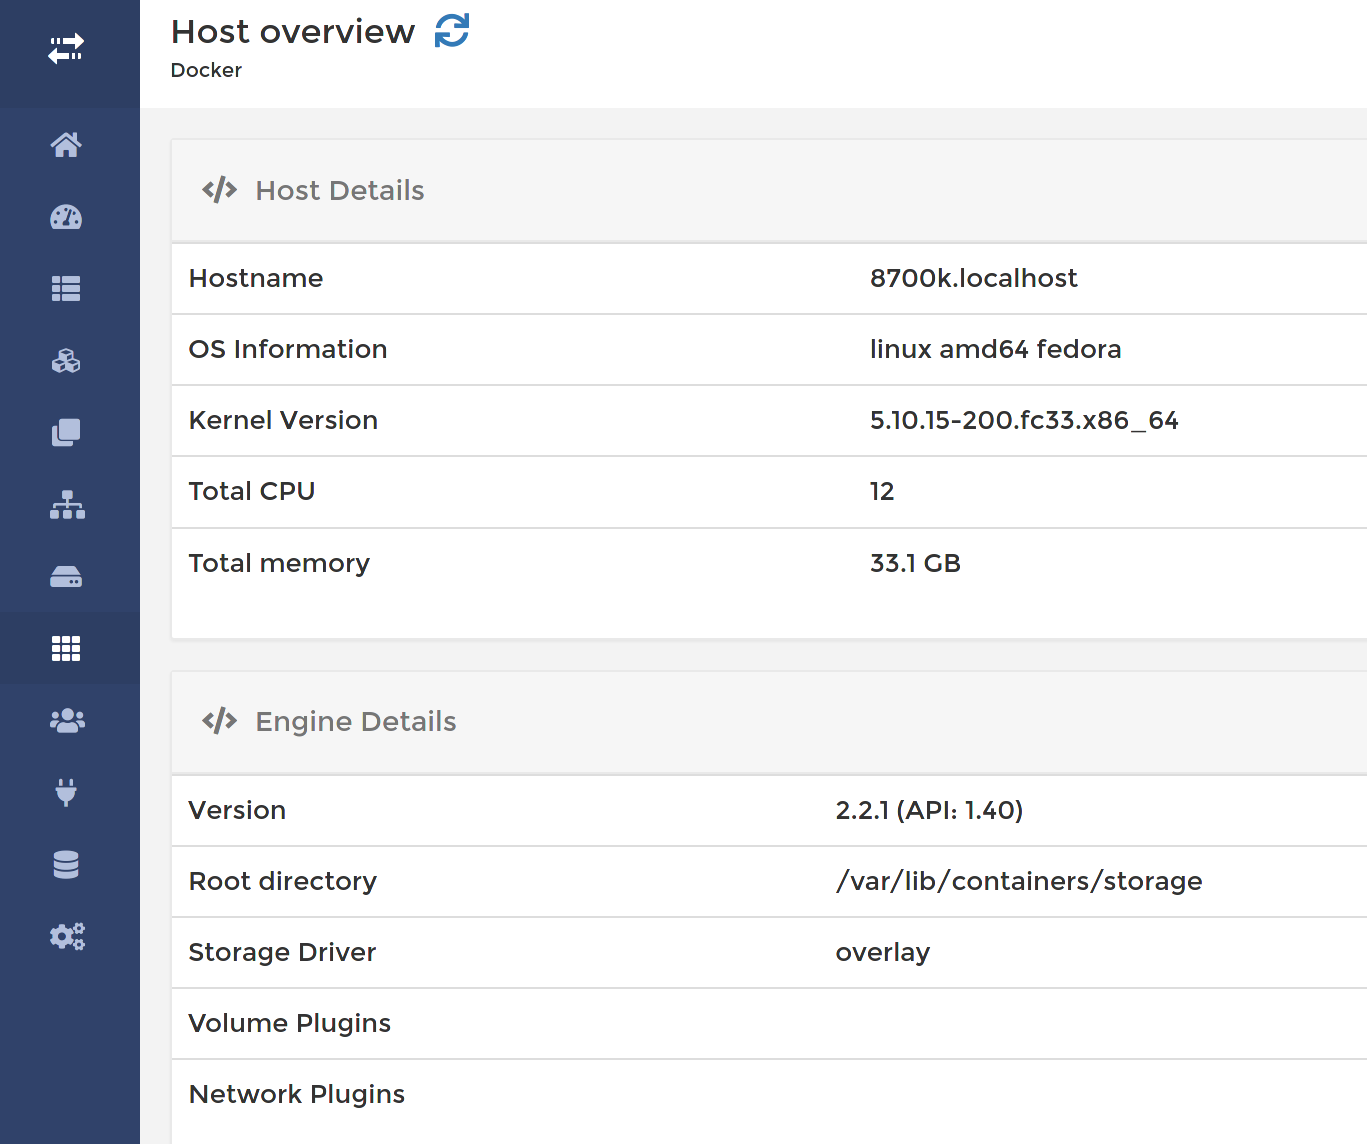Click the code icon beside Host Details
The image size is (1367, 1144).
[x=219, y=190]
